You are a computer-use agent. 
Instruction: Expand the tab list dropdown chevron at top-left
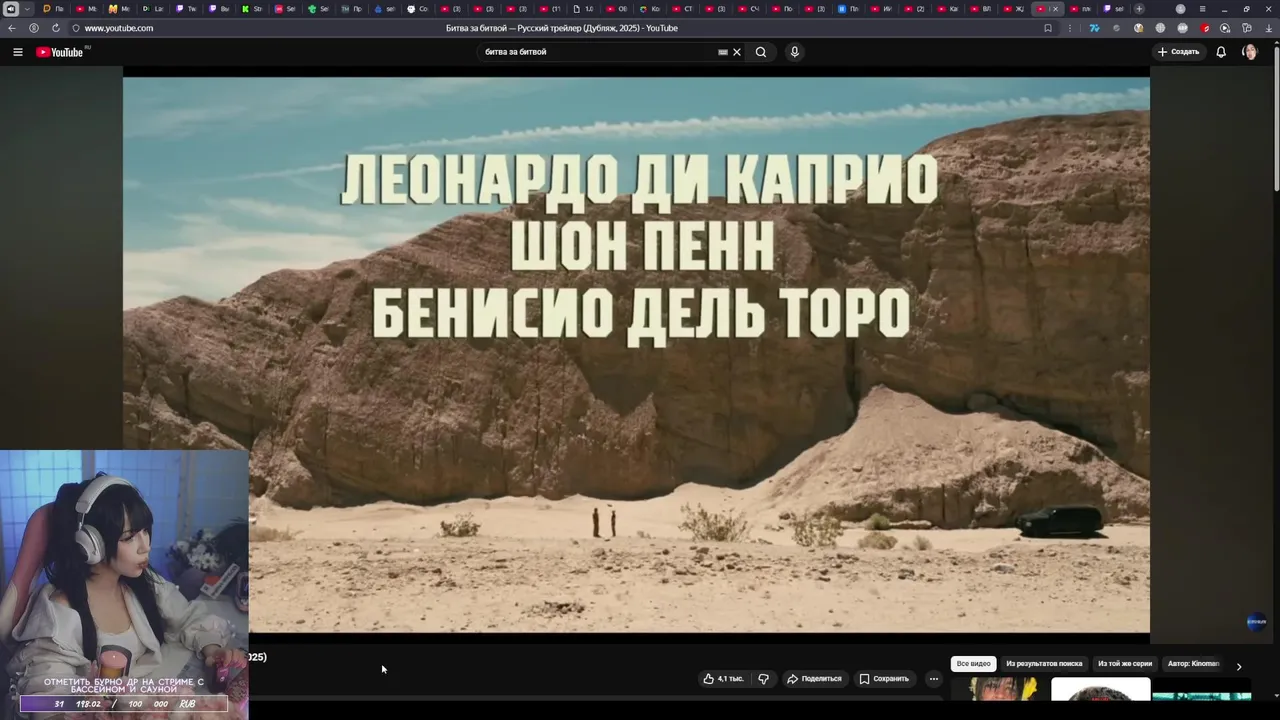(x=27, y=9)
